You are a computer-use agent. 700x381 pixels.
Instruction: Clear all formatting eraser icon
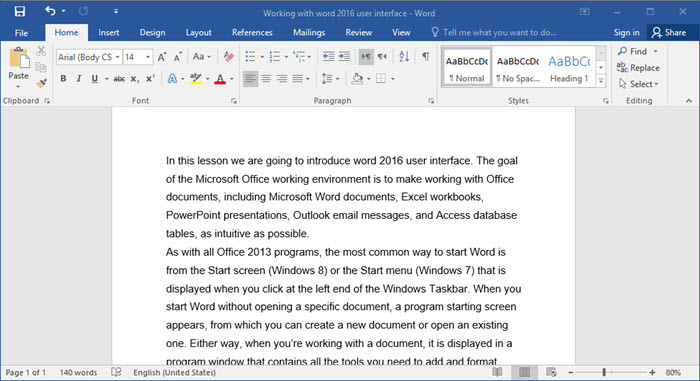(229, 57)
